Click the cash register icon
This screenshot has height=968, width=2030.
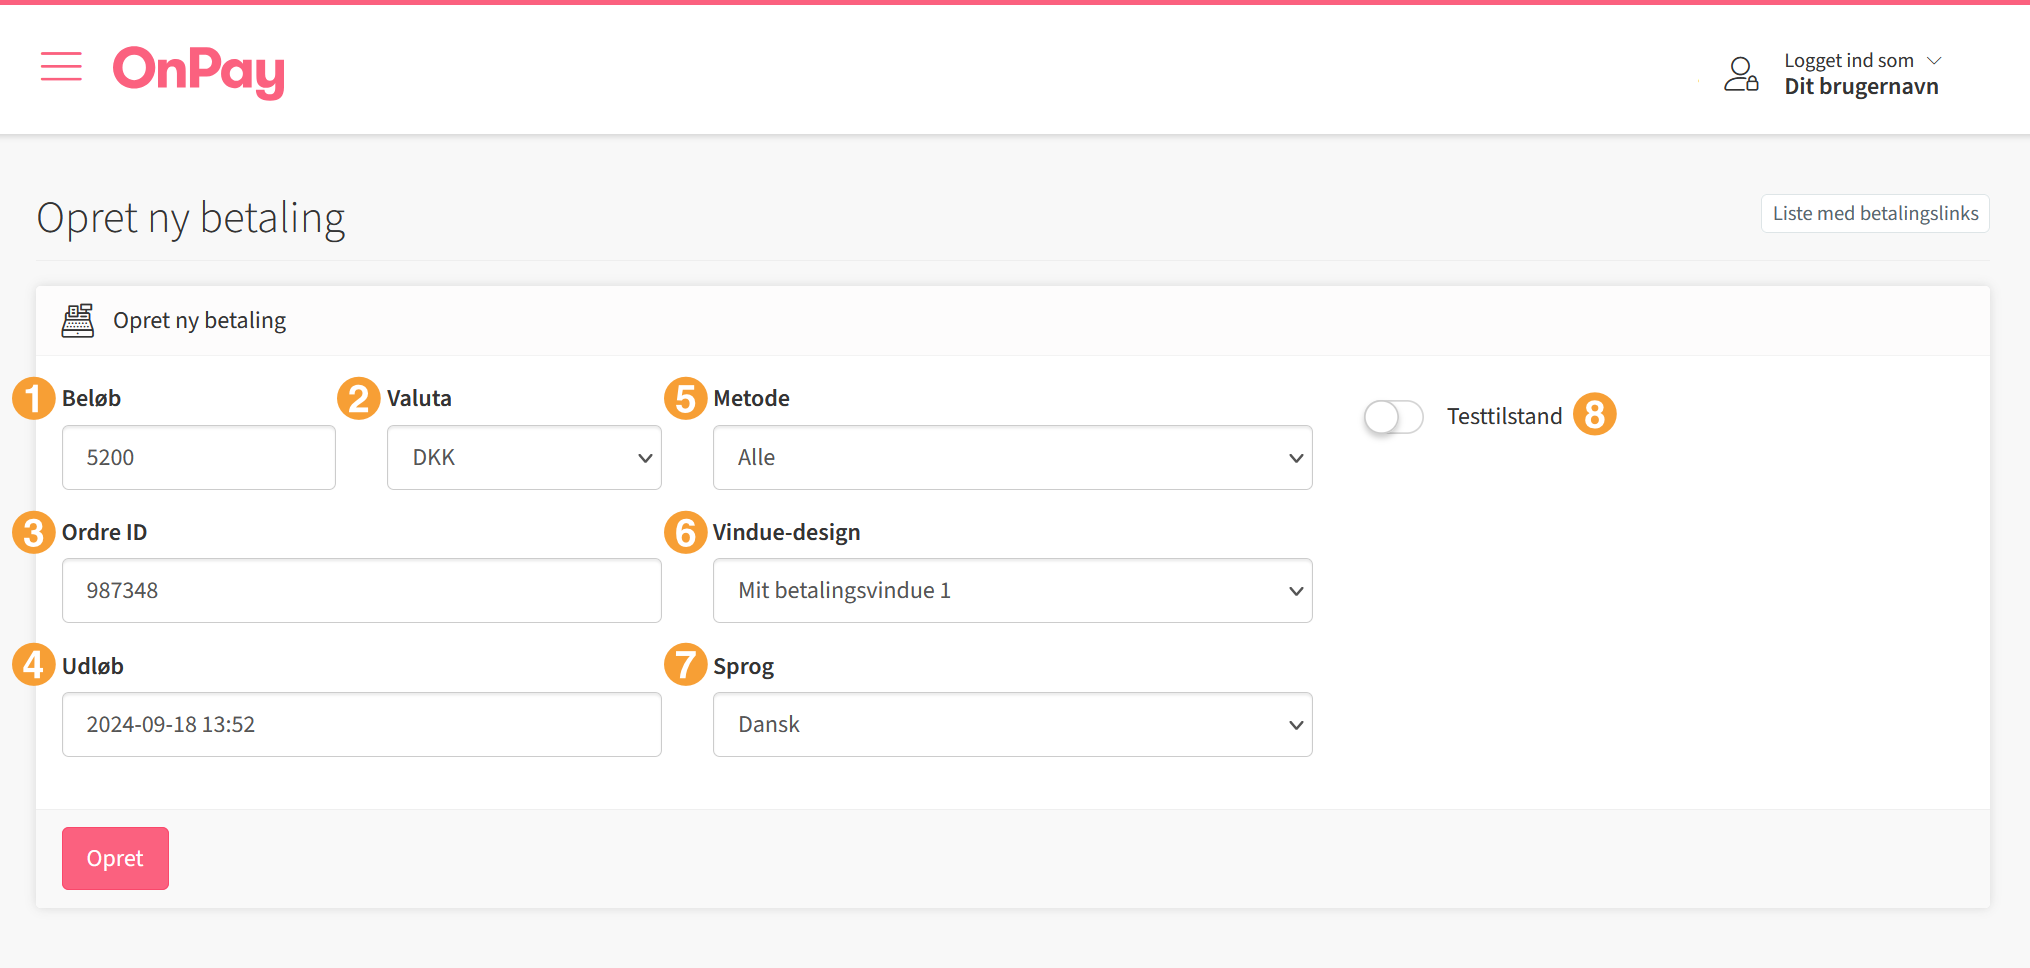pos(78,320)
